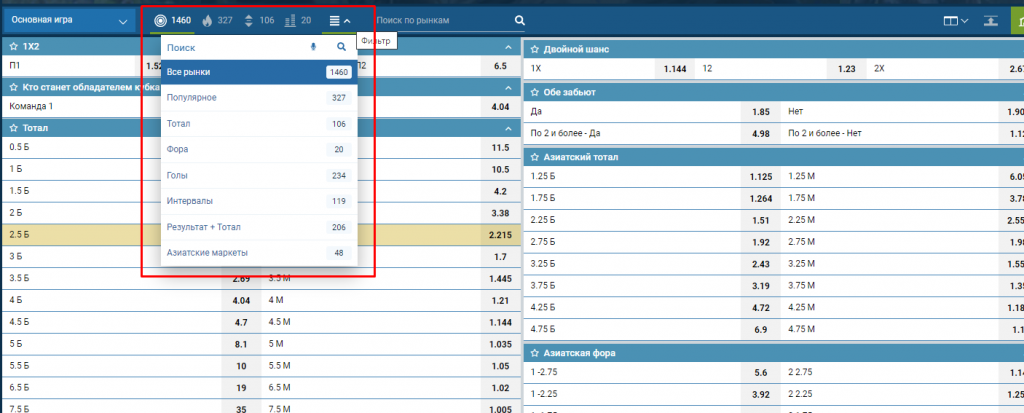
Task: Toggle favorite star on Азиатский тотал
Action: click(535, 157)
